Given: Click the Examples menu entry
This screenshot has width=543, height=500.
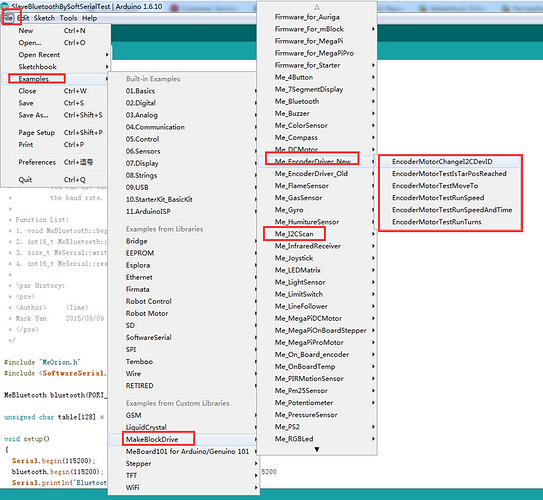Looking at the screenshot, I should [x=56, y=79].
